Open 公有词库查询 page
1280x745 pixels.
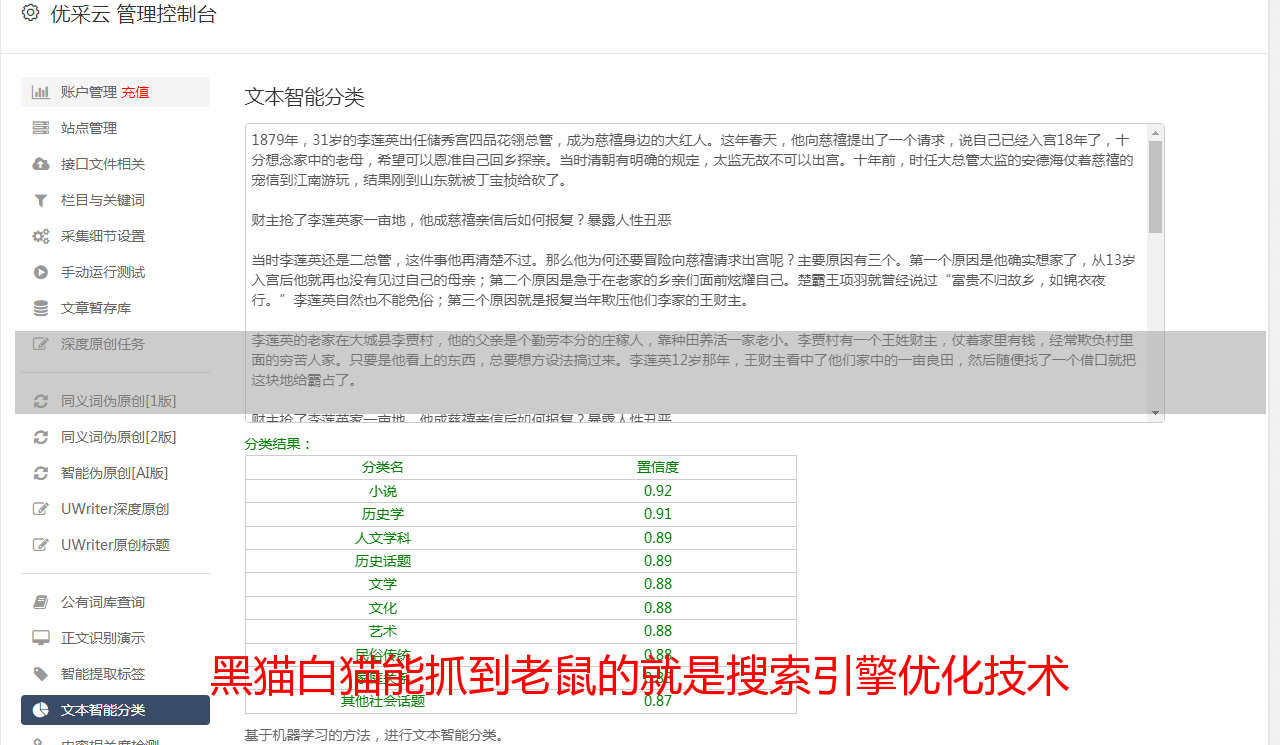pyautogui.click(x=115, y=602)
